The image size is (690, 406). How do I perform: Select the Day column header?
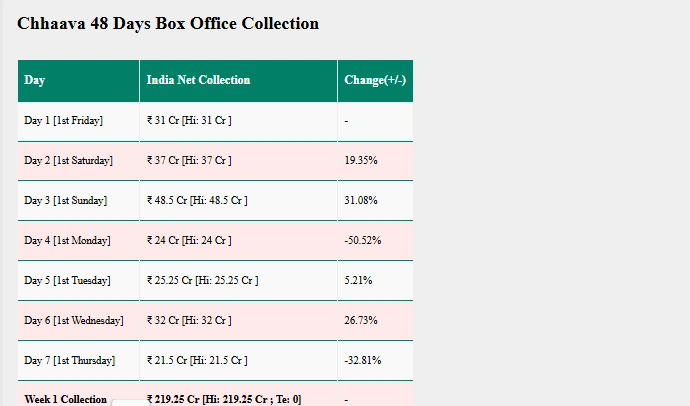[x=78, y=81]
